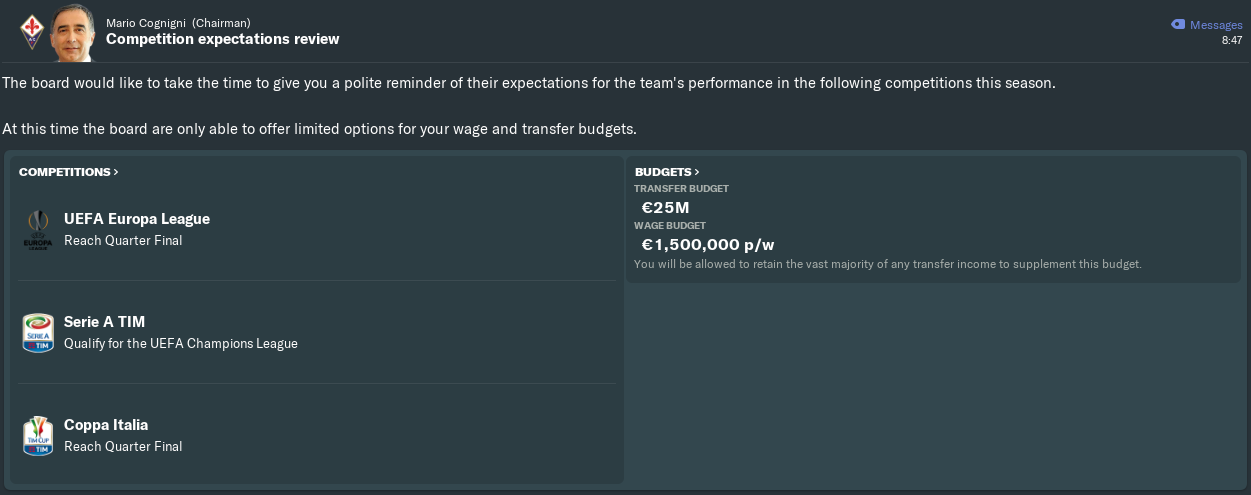Click the Competition expectations review title
This screenshot has height=495, width=1251.
click(x=222, y=39)
